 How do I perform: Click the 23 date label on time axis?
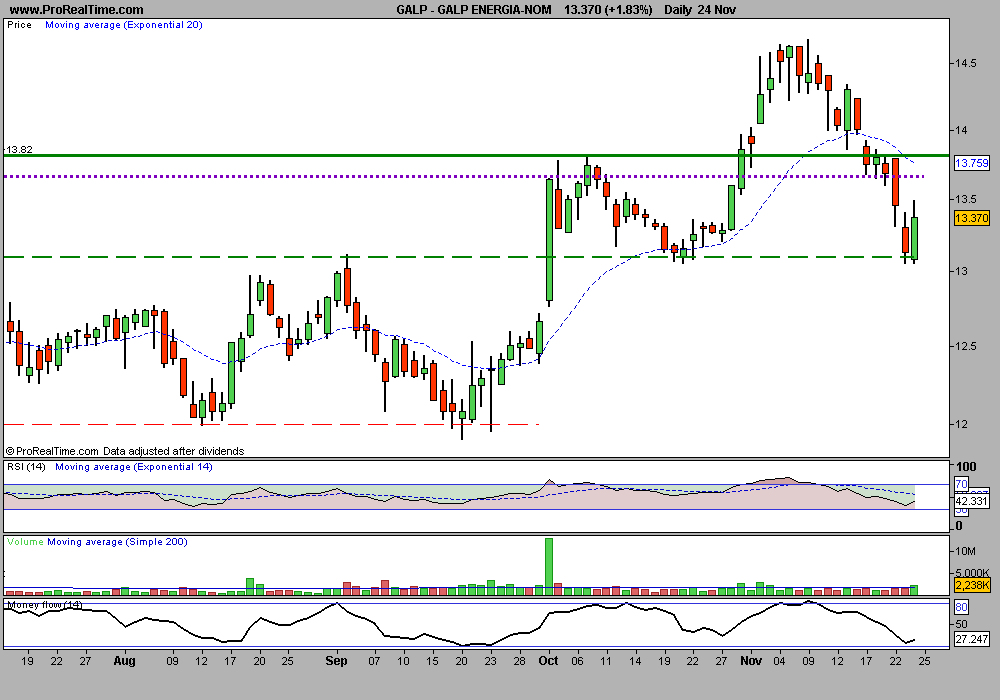tap(490, 661)
